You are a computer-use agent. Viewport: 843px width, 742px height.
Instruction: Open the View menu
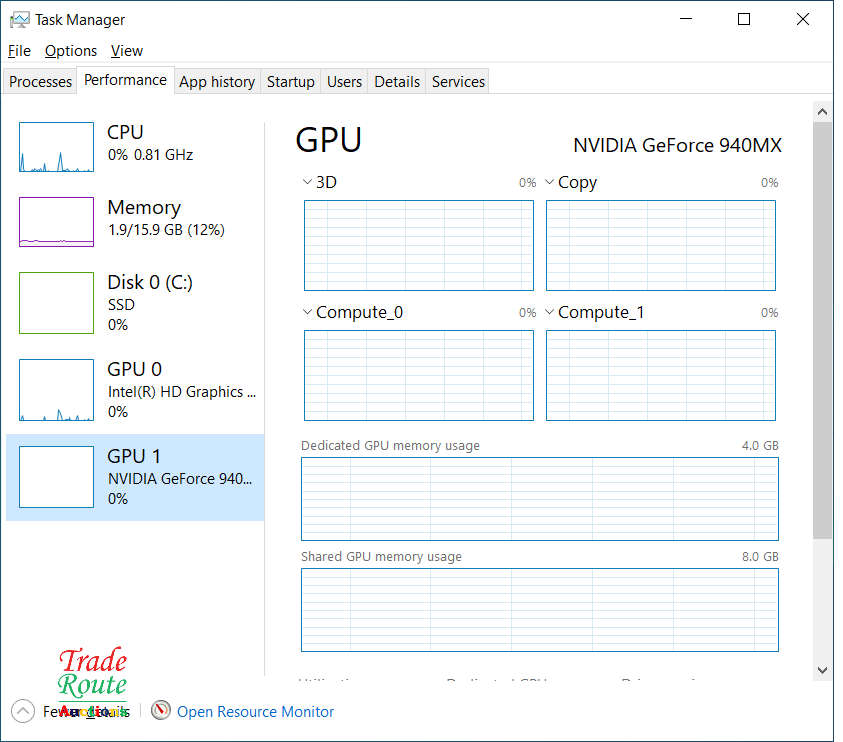pyautogui.click(x=126, y=50)
